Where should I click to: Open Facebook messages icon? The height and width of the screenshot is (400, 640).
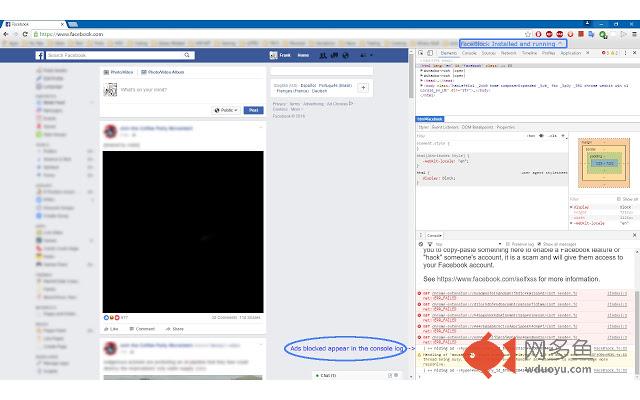[334, 55]
